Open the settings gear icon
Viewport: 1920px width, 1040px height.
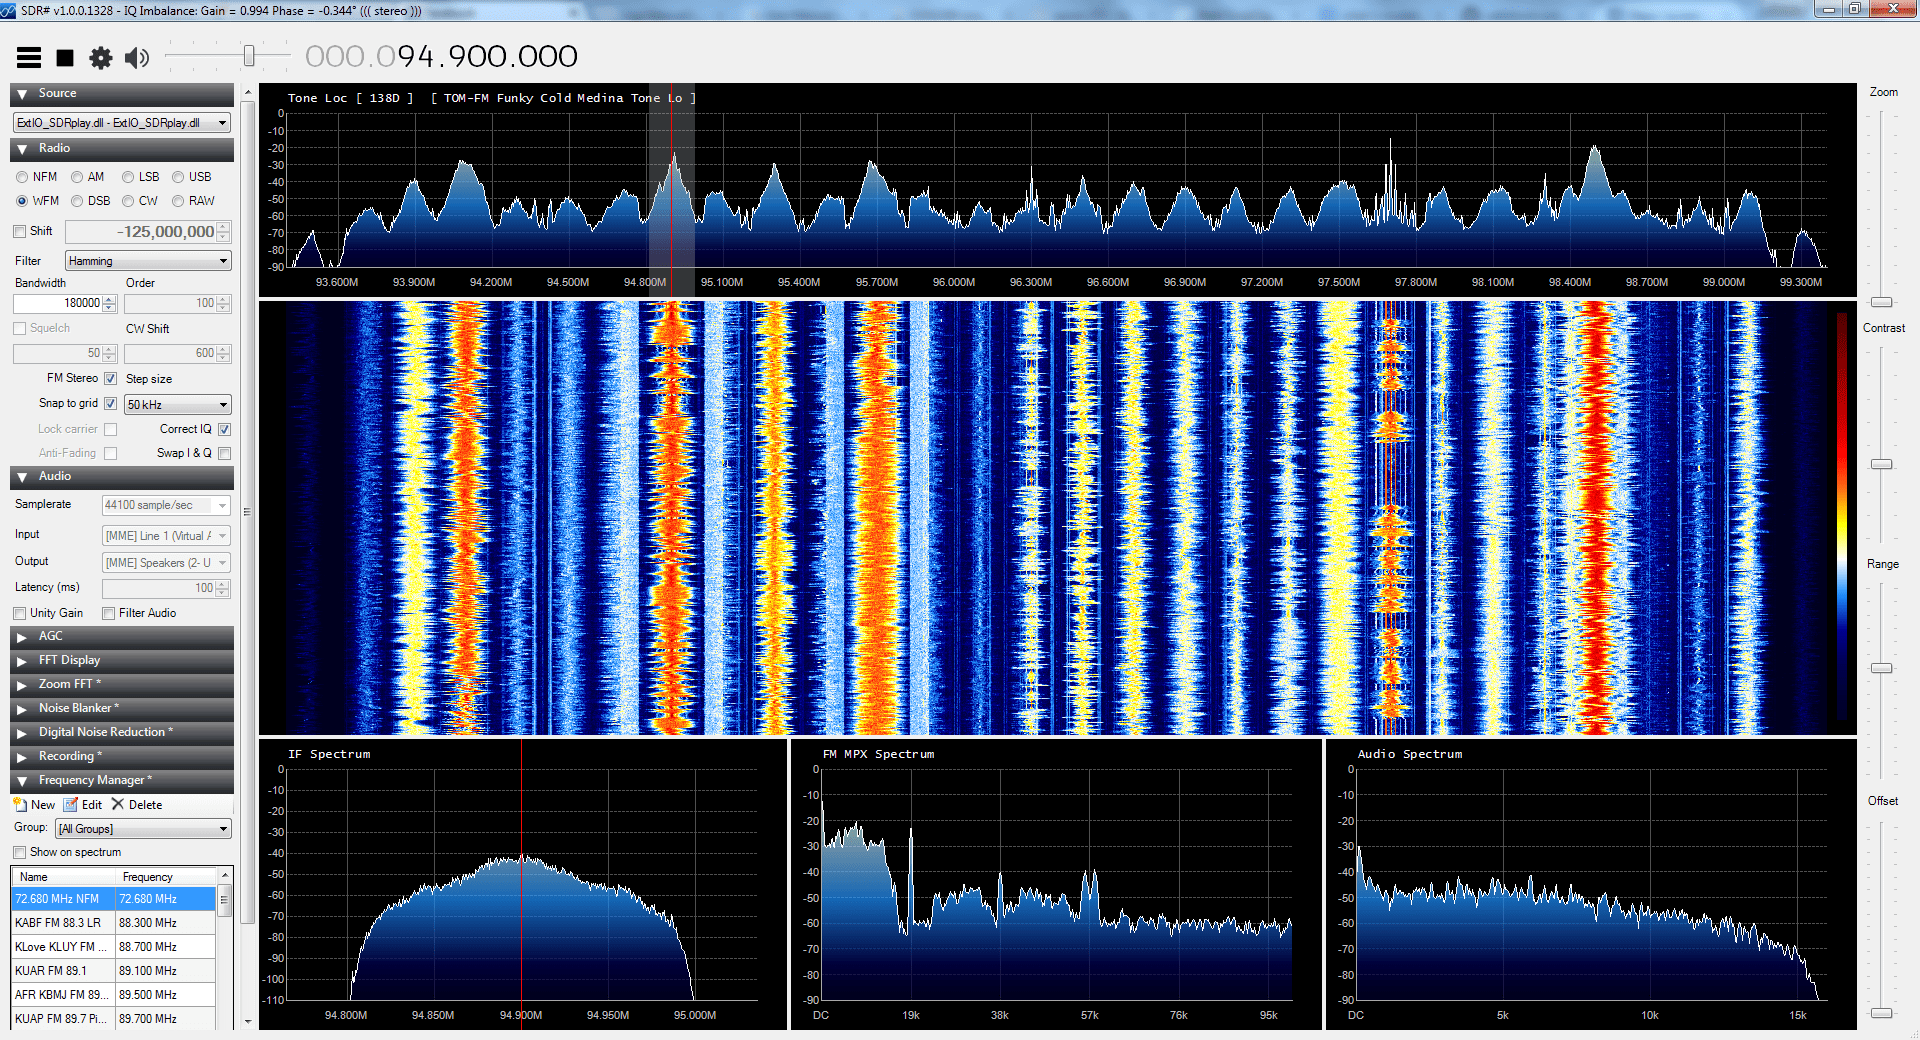pos(101,58)
